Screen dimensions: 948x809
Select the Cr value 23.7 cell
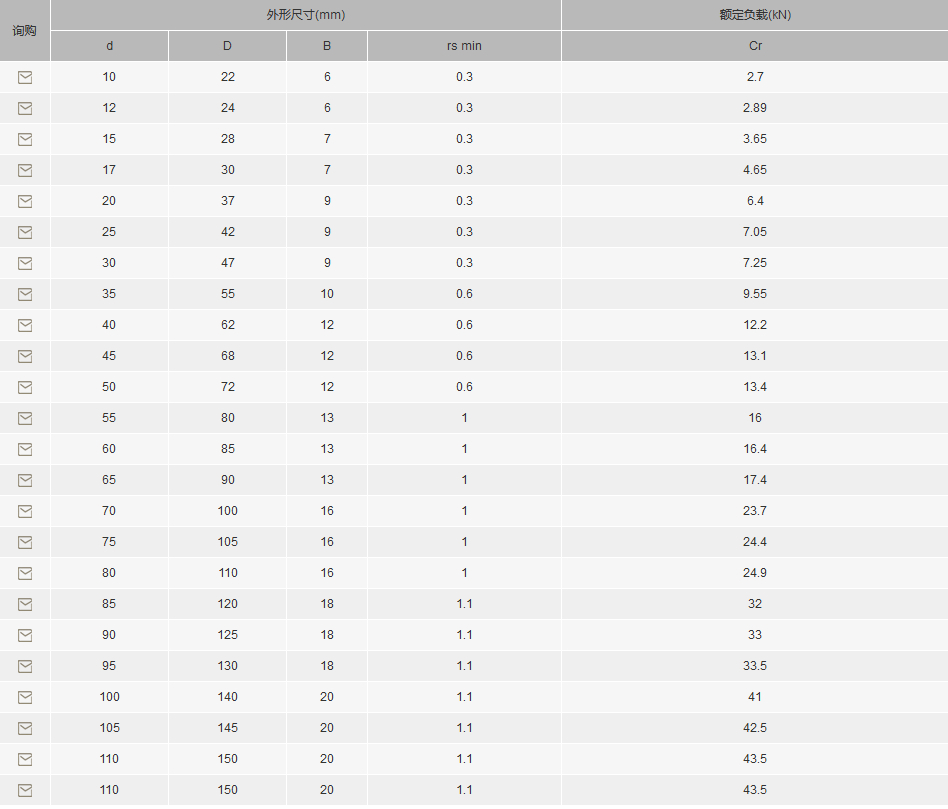coord(755,511)
